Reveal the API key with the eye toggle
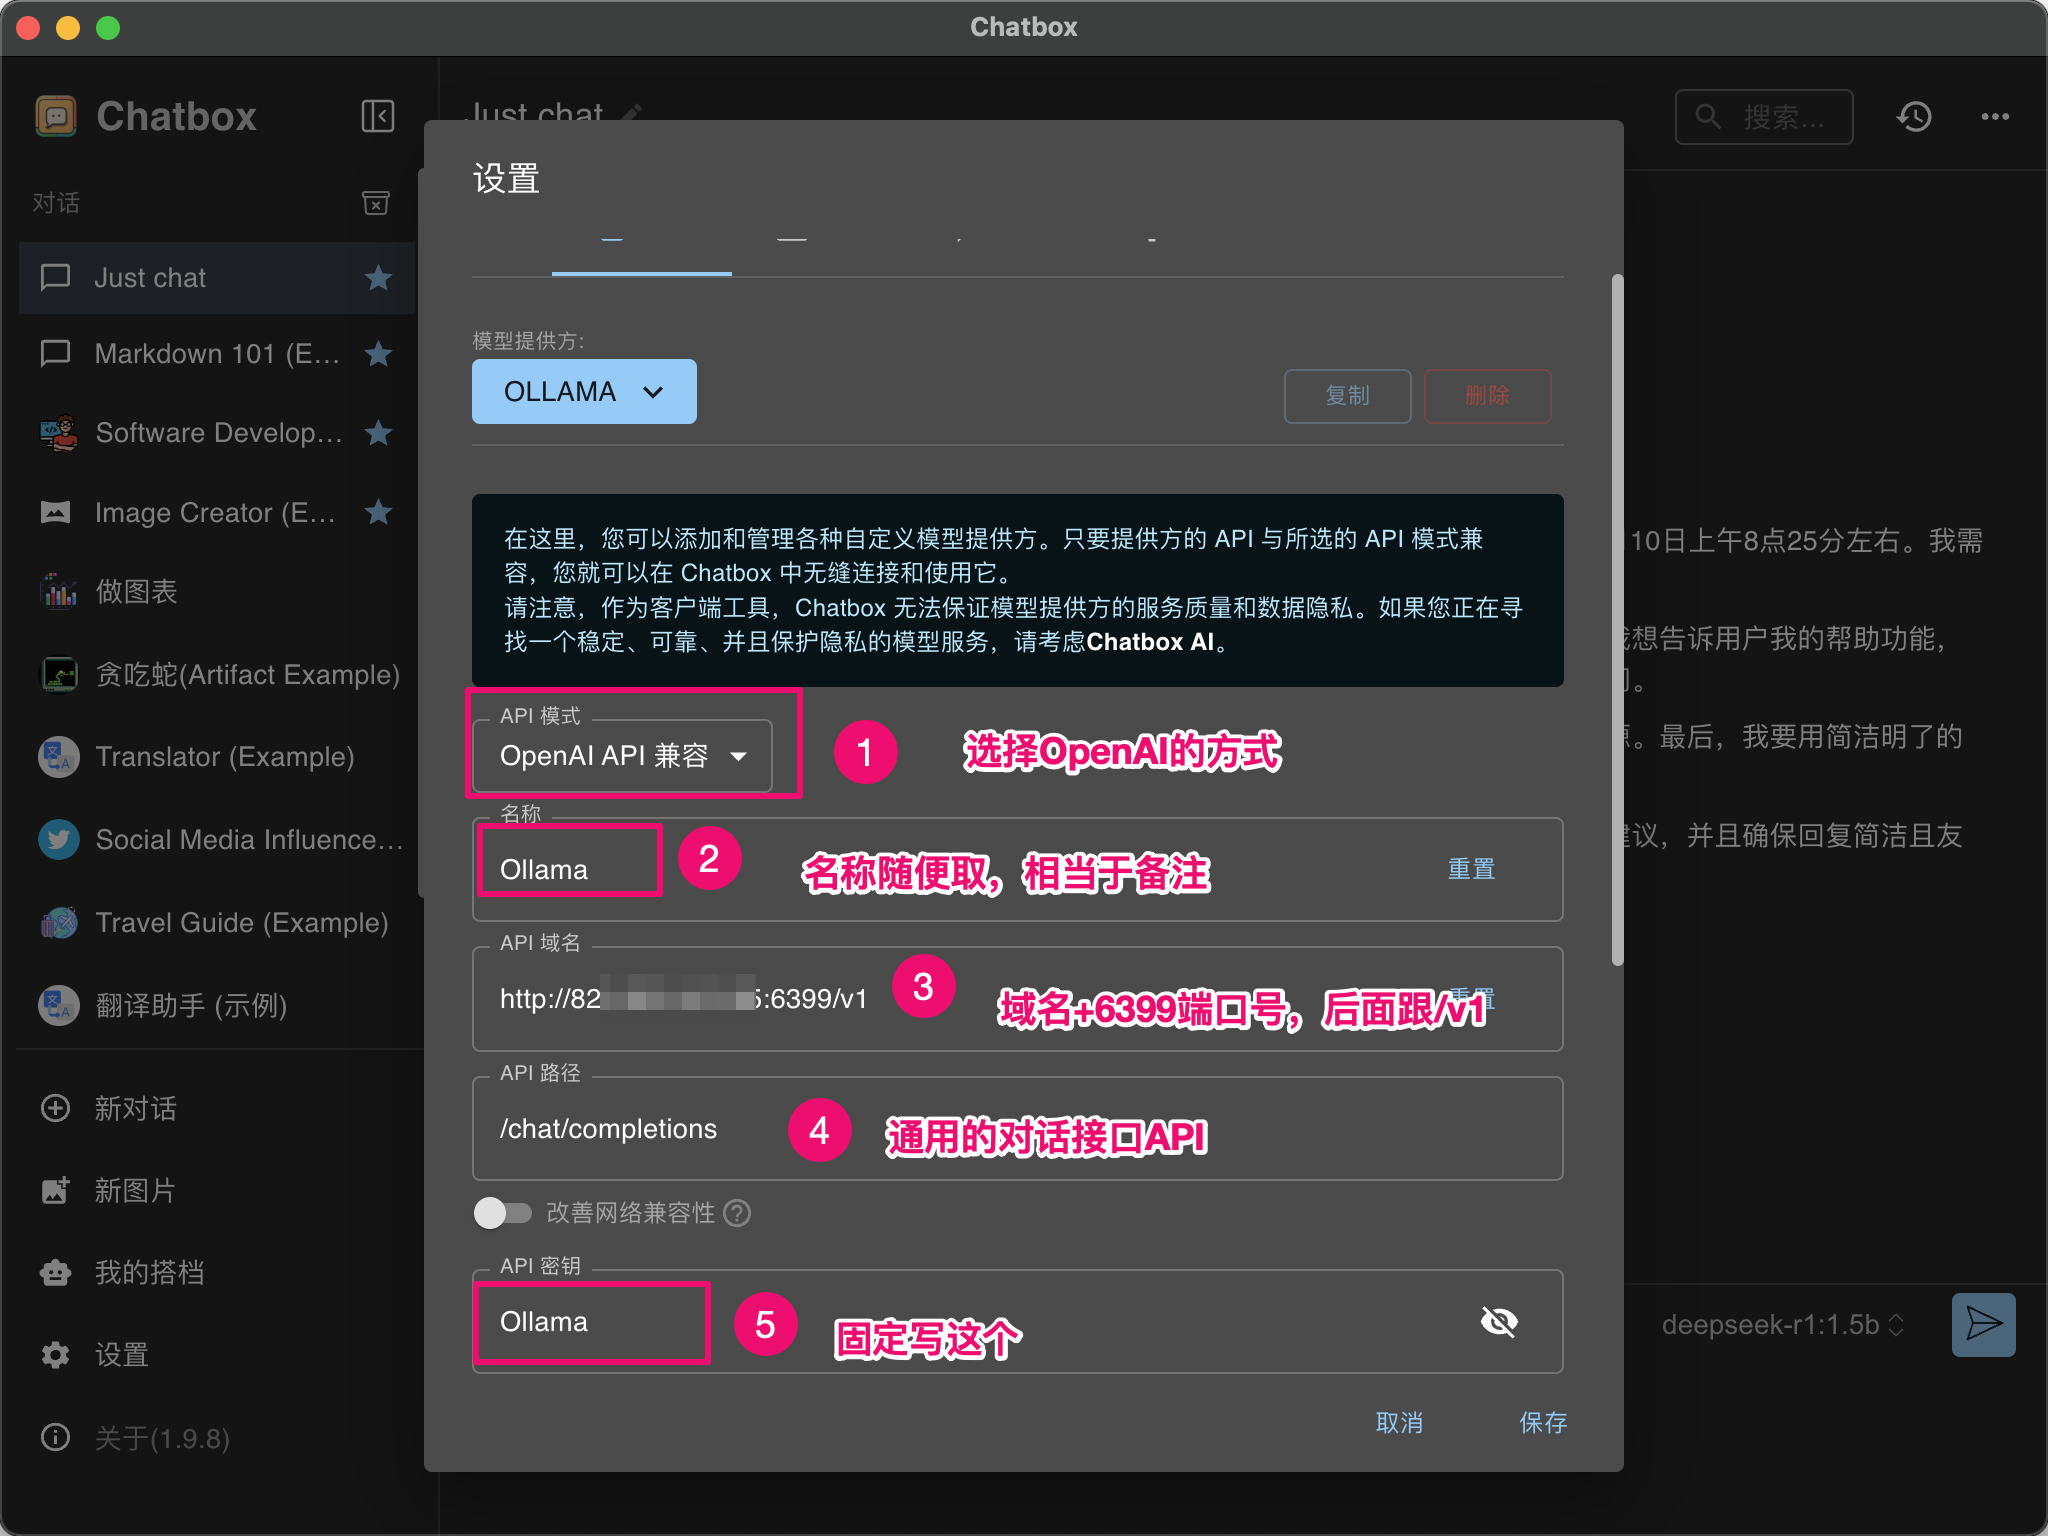 1499,1321
